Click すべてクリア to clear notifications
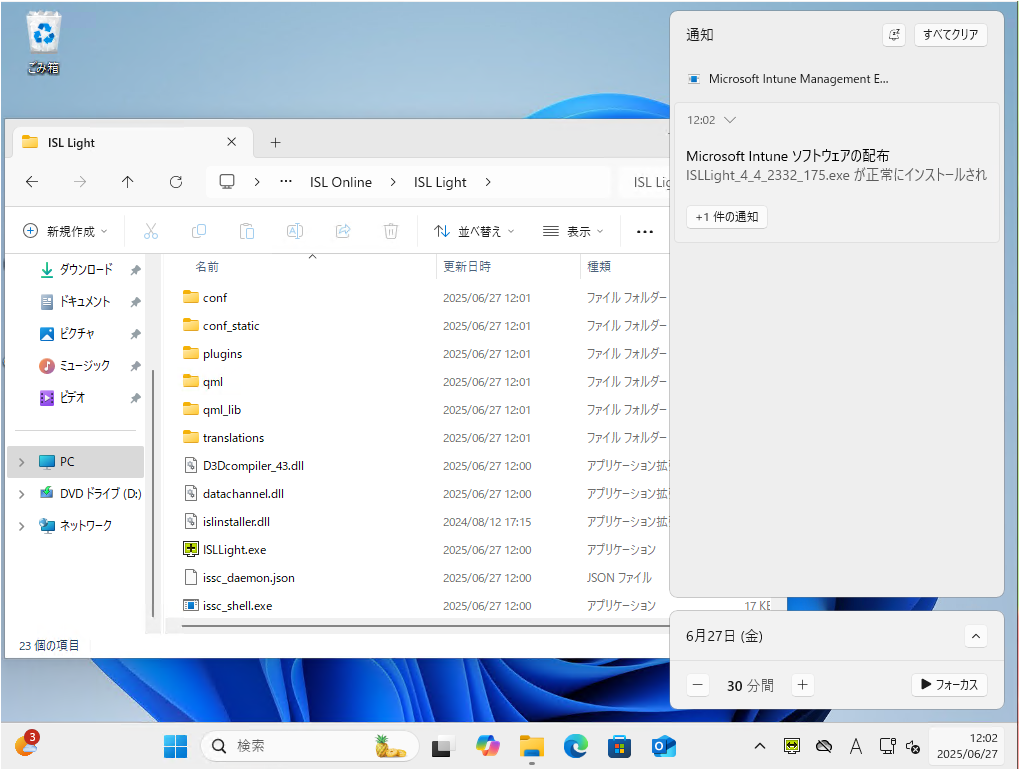1020x770 pixels. pos(950,34)
